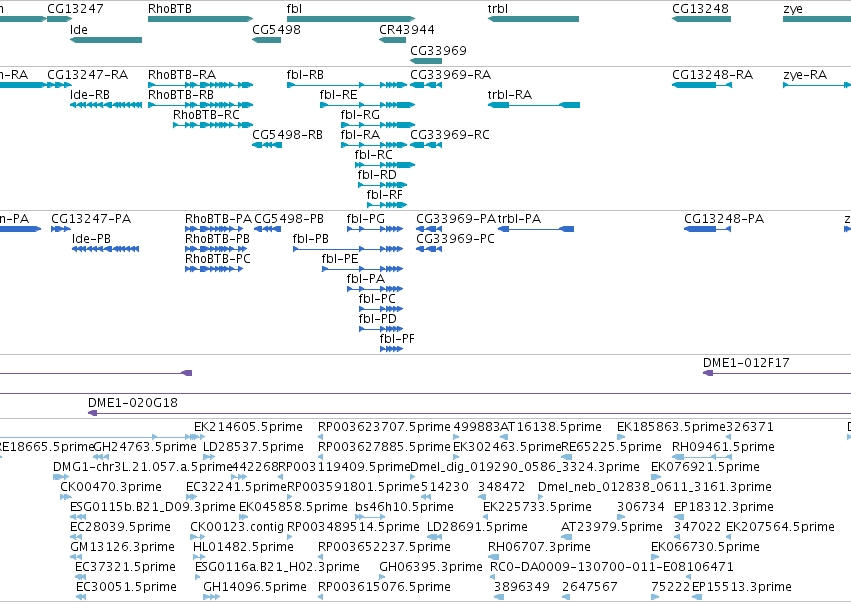
Task: Select transcript RhoBTB-RA
Action: [x=182, y=75]
